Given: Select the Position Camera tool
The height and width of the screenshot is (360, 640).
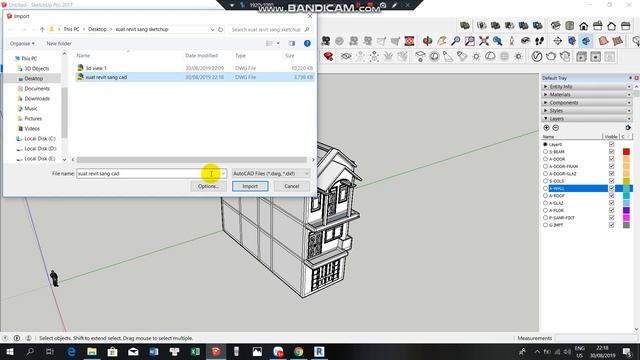Looking at the screenshot, I should click(x=511, y=40).
